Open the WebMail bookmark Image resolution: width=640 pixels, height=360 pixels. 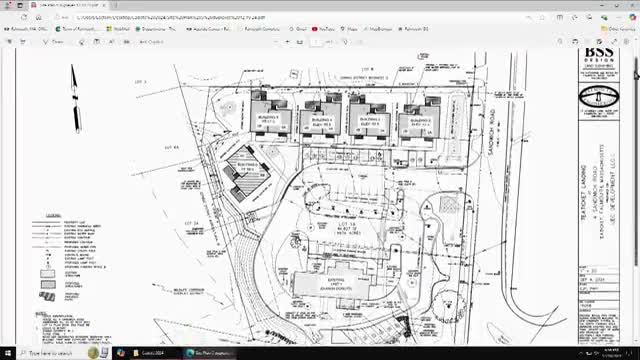(x=118, y=29)
